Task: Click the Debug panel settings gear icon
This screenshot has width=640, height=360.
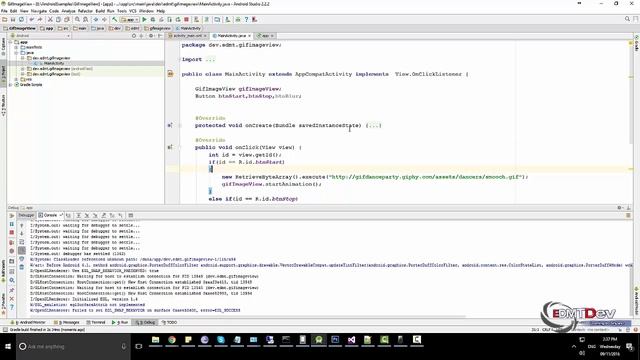Action: (x=620, y=208)
